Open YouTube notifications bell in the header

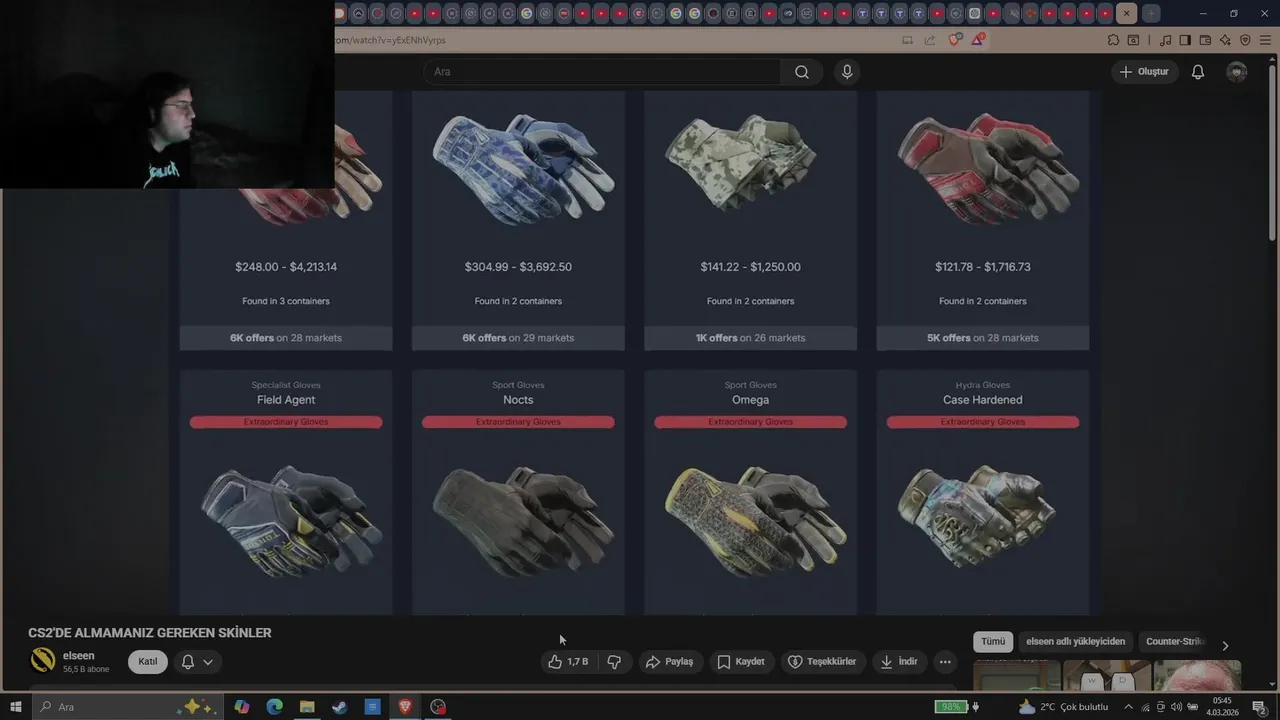(x=1198, y=72)
